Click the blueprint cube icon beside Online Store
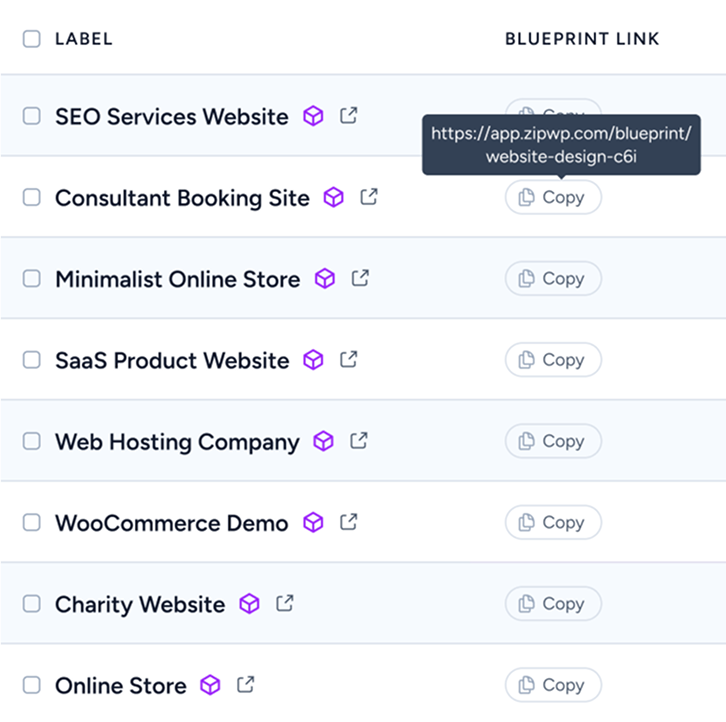Screen dimensions: 726x722 tap(210, 685)
